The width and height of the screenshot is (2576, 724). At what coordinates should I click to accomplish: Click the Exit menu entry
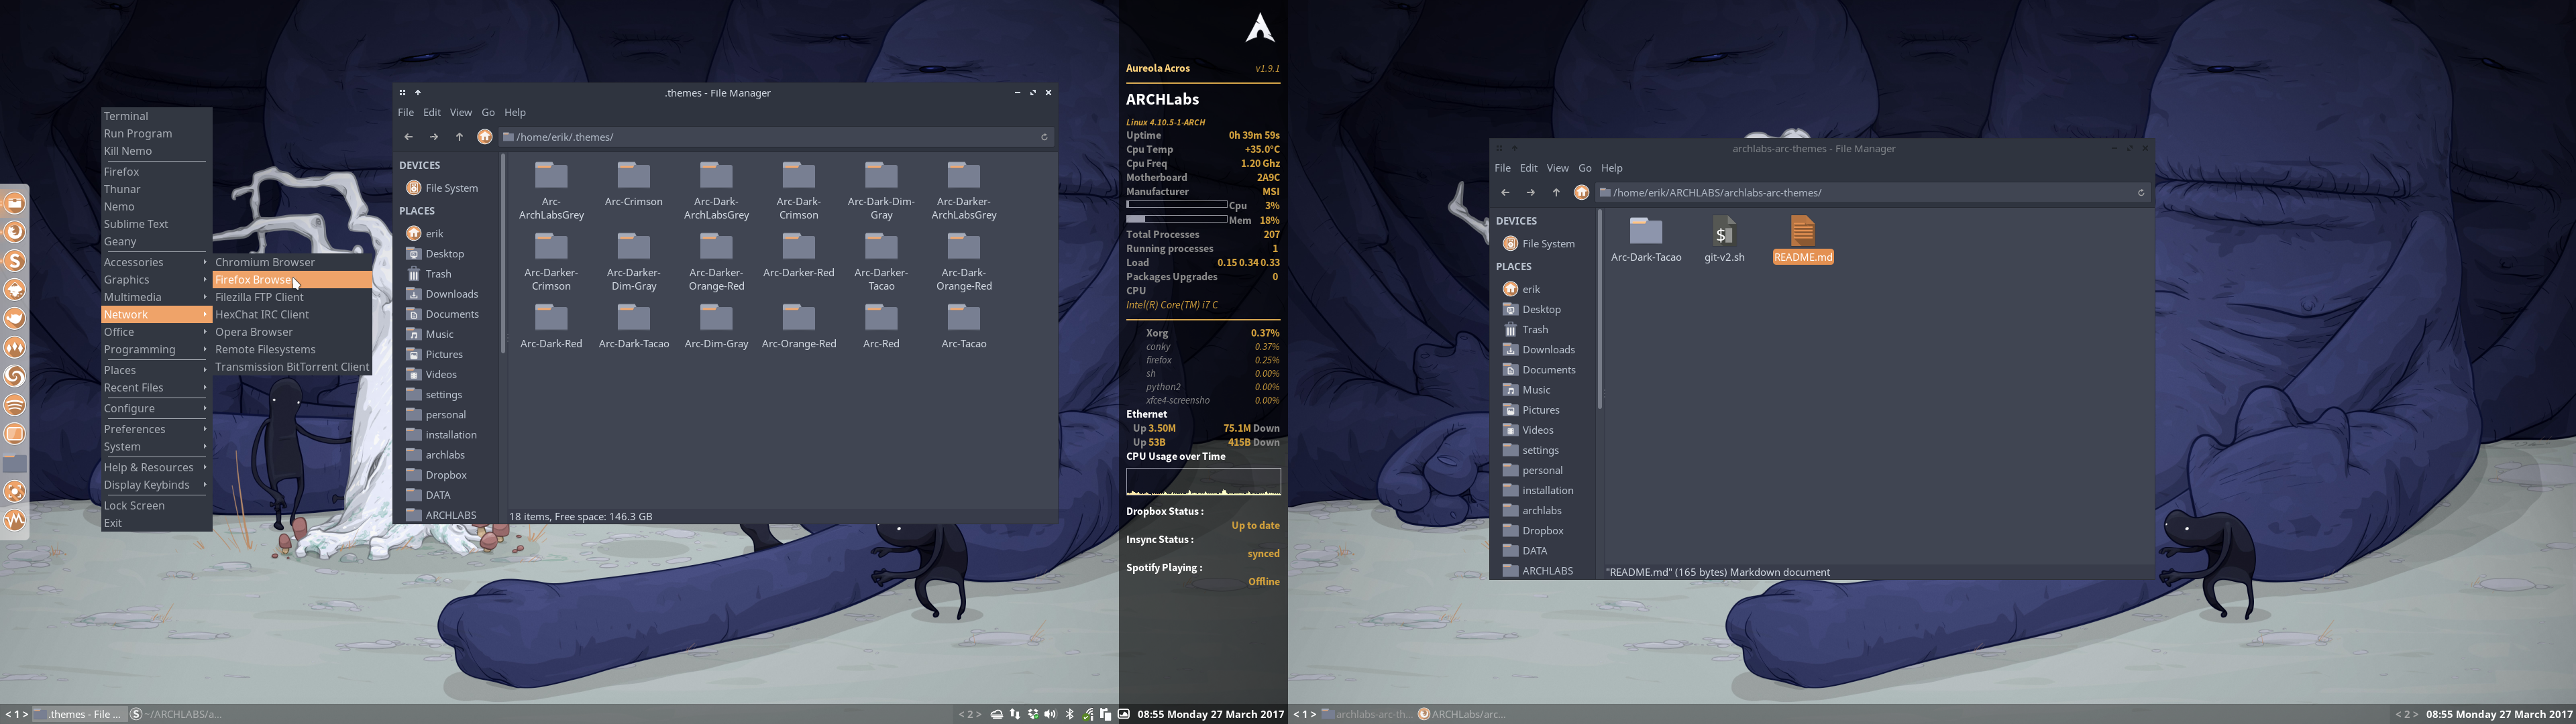point(156,523)
